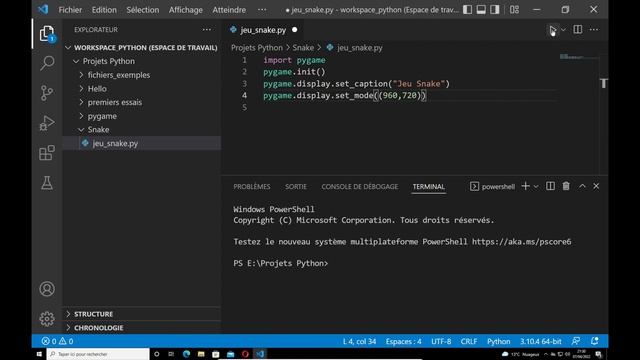640x360 pixels.
Task: Open Microsoft Edge from taskbar
Action: pos(187,354)
